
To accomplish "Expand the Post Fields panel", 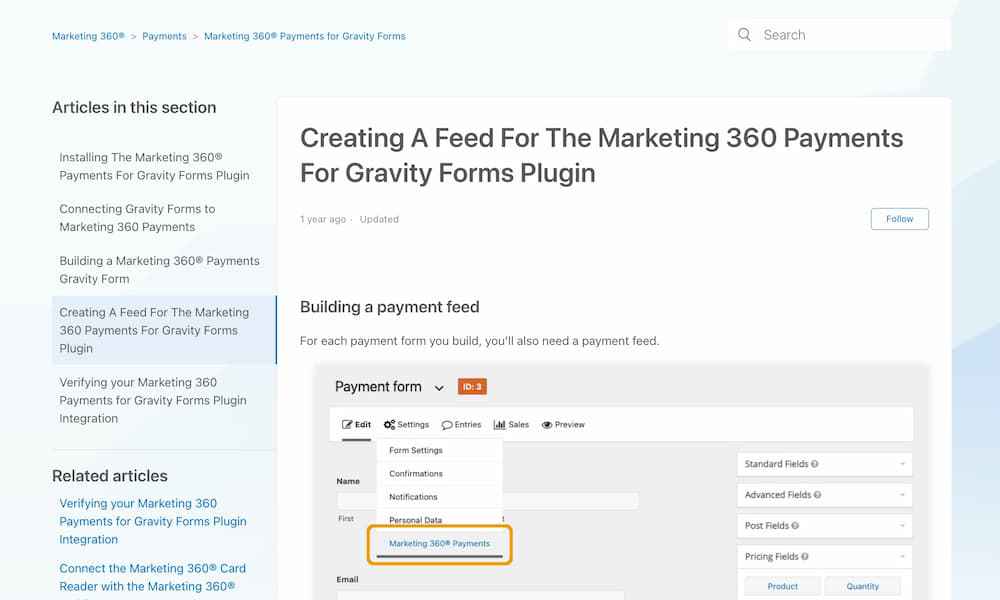I will pos(825,526).
